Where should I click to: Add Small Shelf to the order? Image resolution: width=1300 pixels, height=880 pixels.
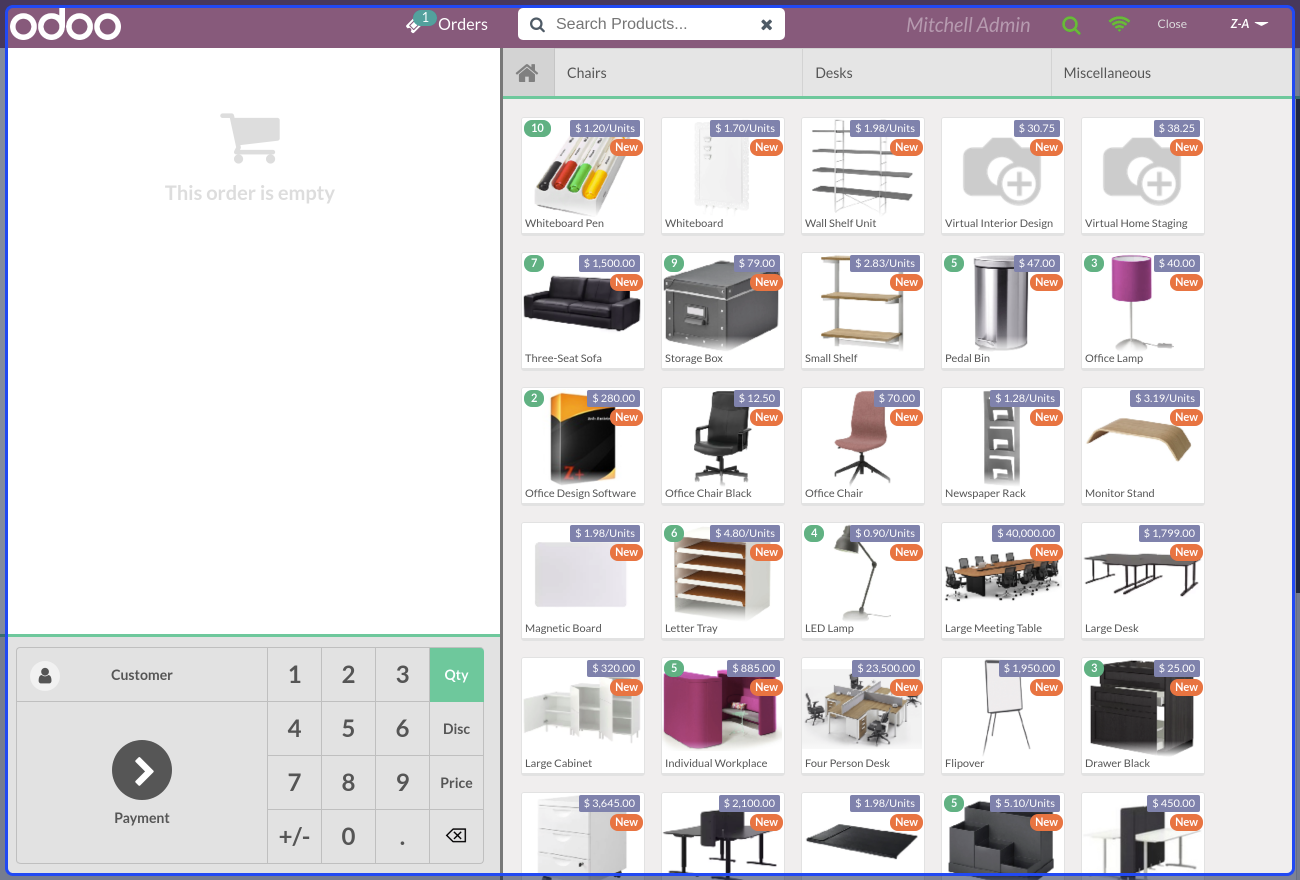point(863,311)
